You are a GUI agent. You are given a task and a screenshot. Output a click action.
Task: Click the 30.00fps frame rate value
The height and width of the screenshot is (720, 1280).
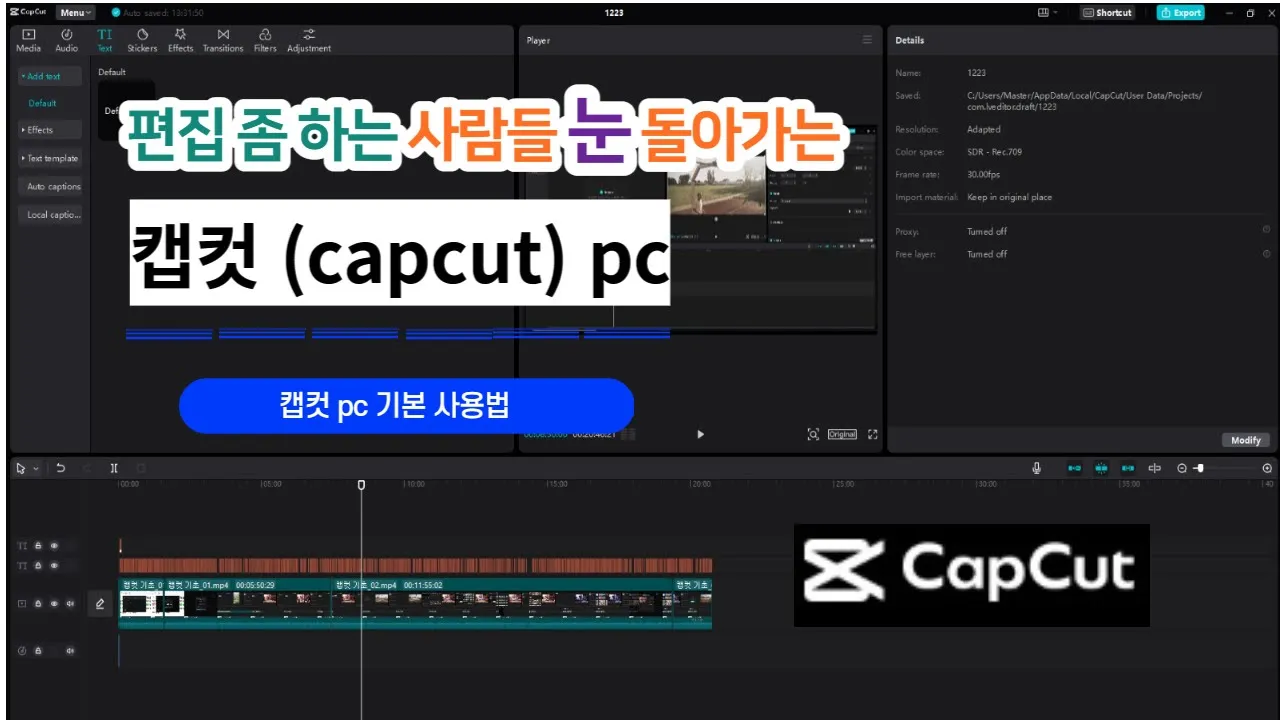pos(985,174)
